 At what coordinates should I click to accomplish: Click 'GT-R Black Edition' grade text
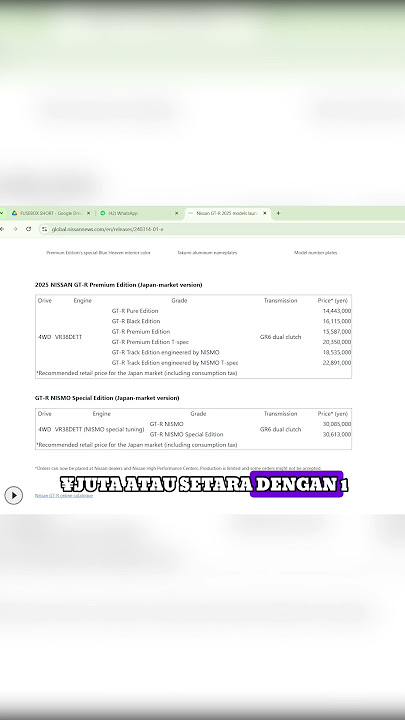[x=136, y=321]
